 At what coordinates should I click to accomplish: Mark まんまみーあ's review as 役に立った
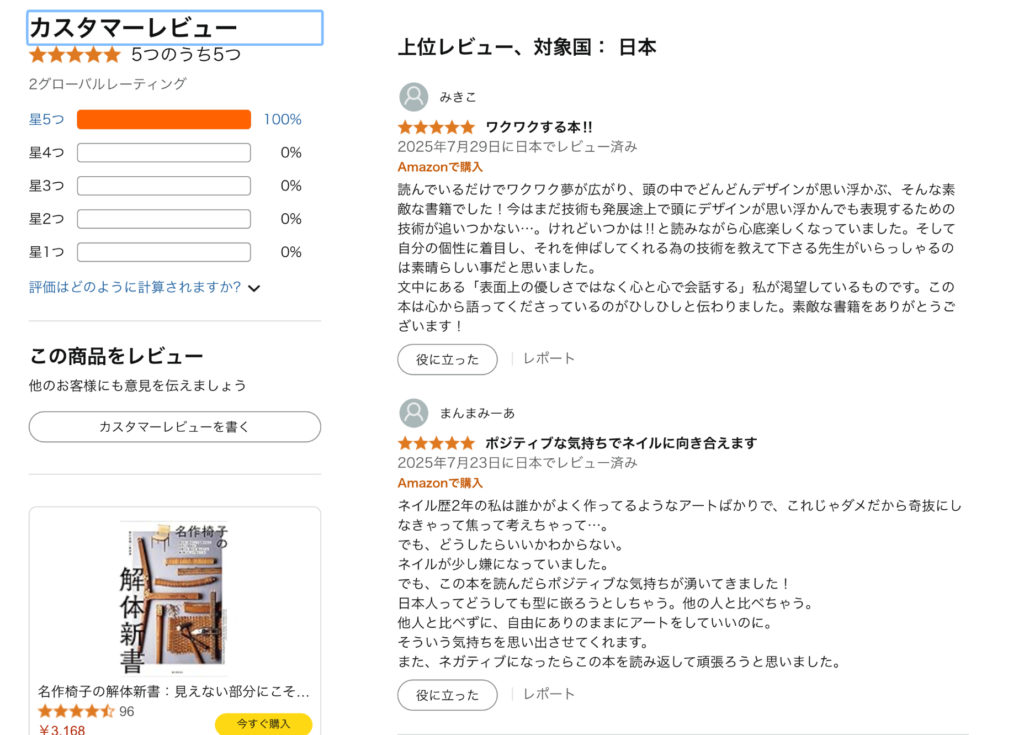point(447,694)
